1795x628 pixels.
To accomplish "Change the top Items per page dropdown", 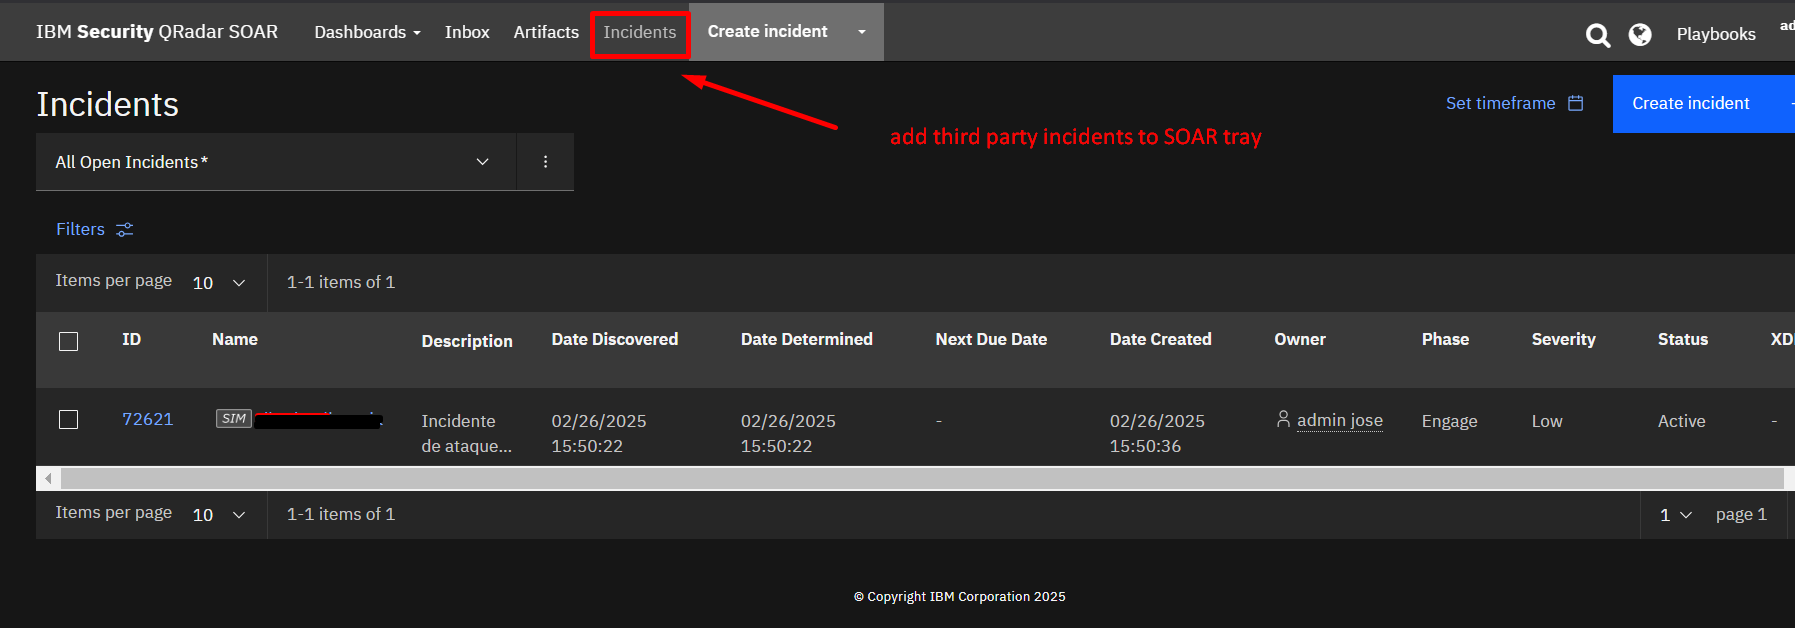I will pyautogui.click(x=219, y=283).
